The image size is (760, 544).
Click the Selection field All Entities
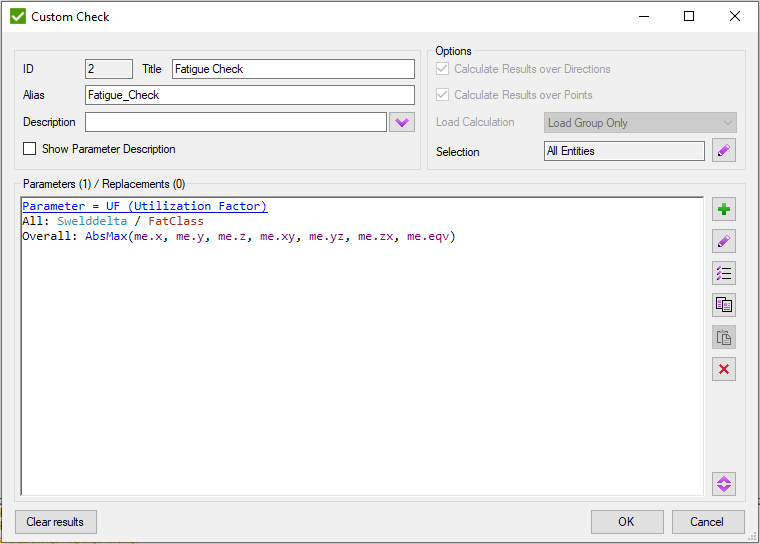[x=624, y=151]
